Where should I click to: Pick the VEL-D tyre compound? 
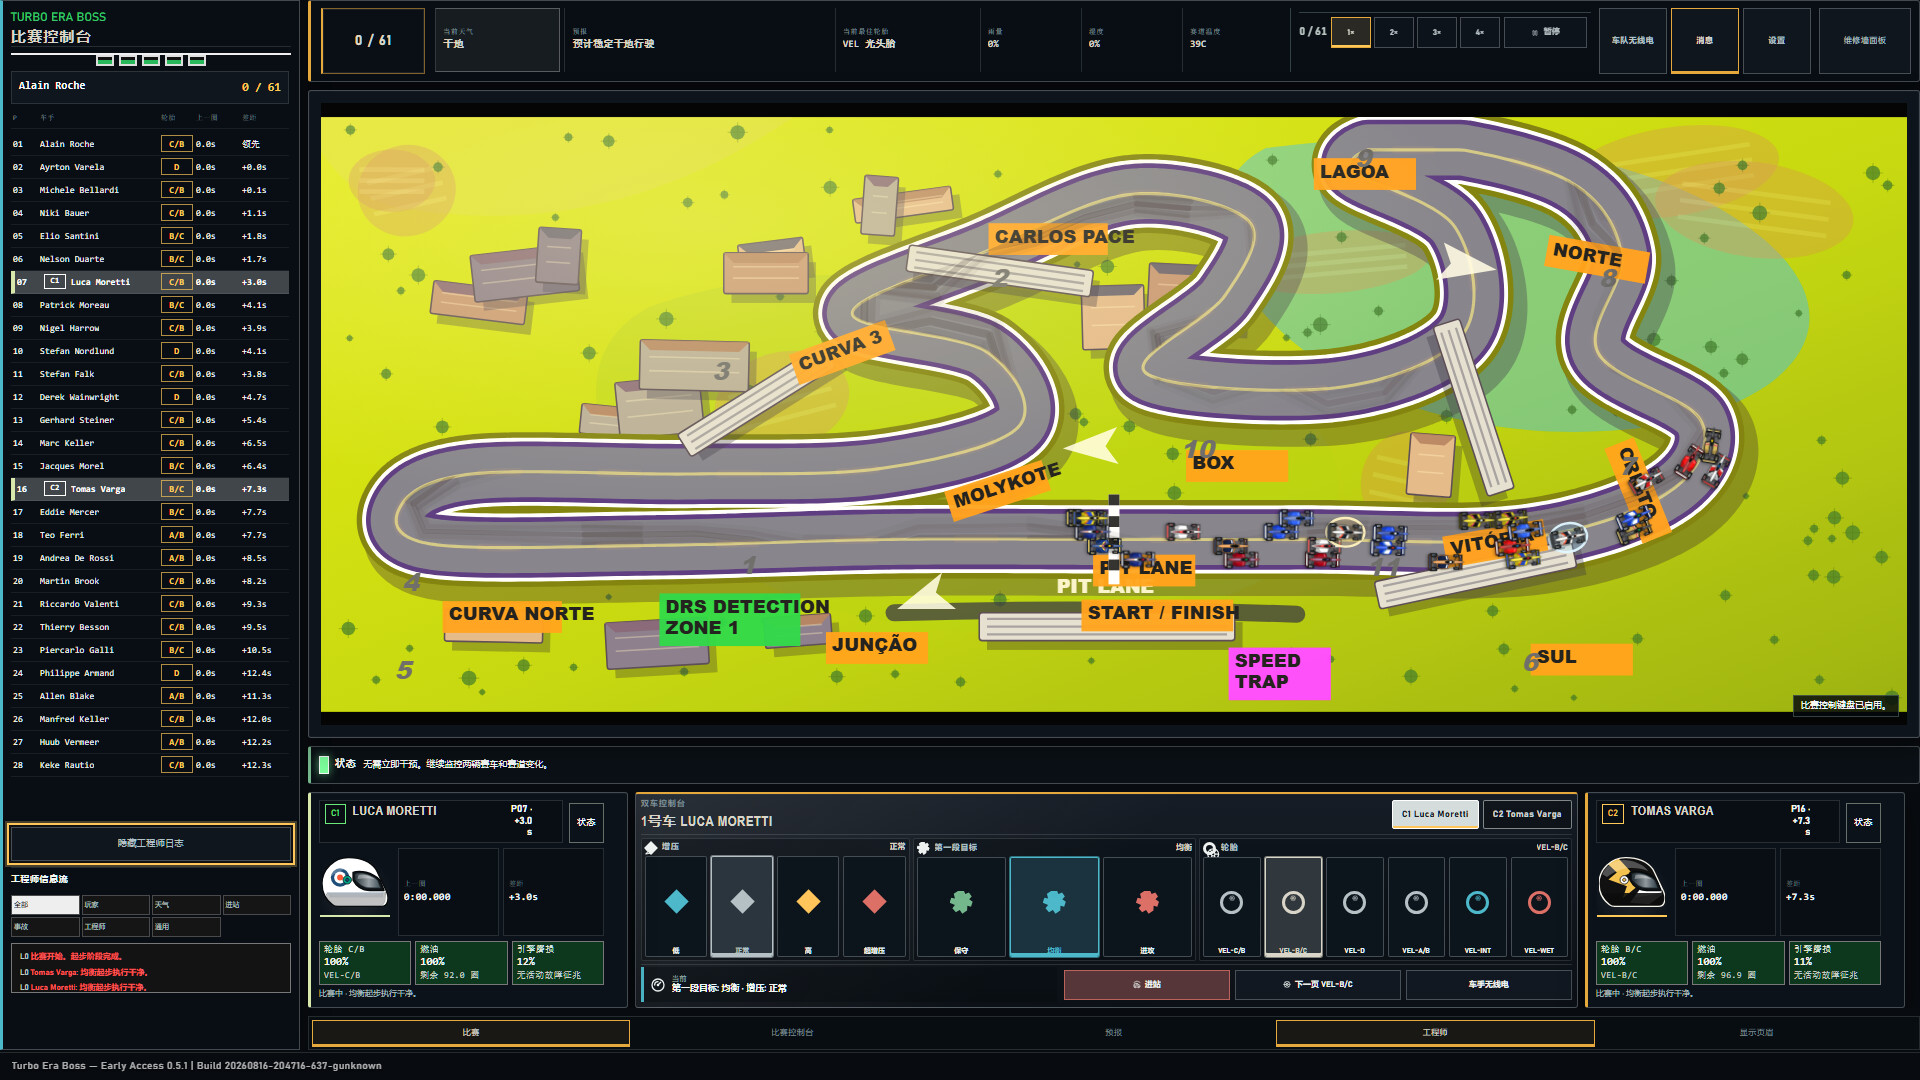click(1354, 906)
